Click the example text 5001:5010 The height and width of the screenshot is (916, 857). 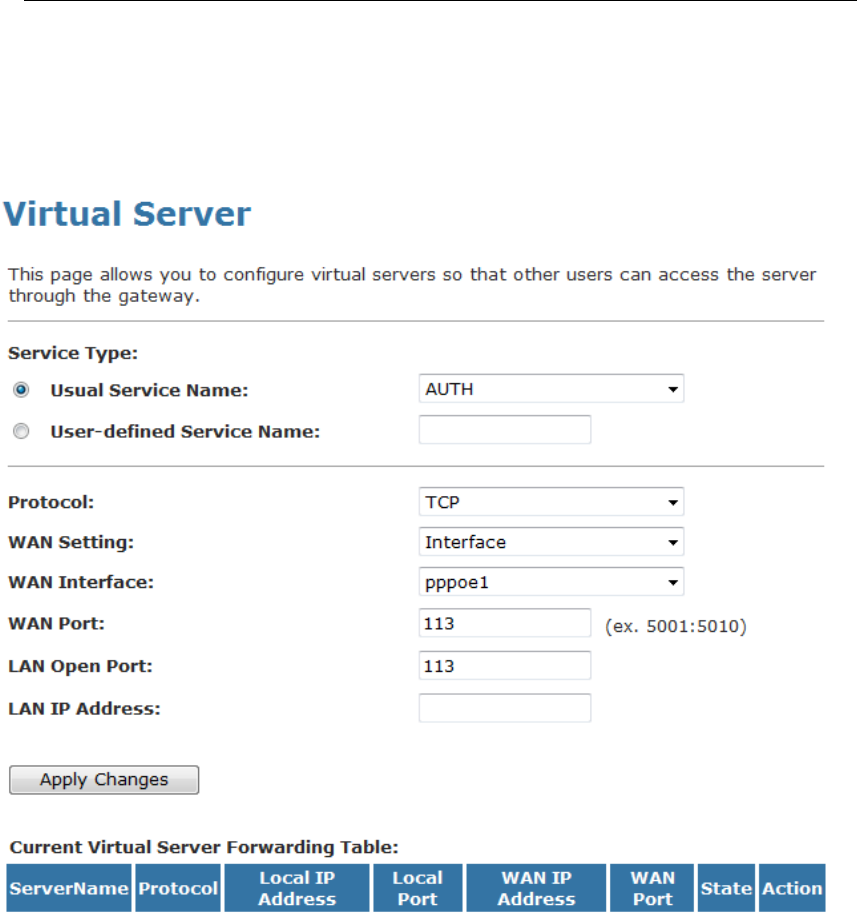coord(676,626)
